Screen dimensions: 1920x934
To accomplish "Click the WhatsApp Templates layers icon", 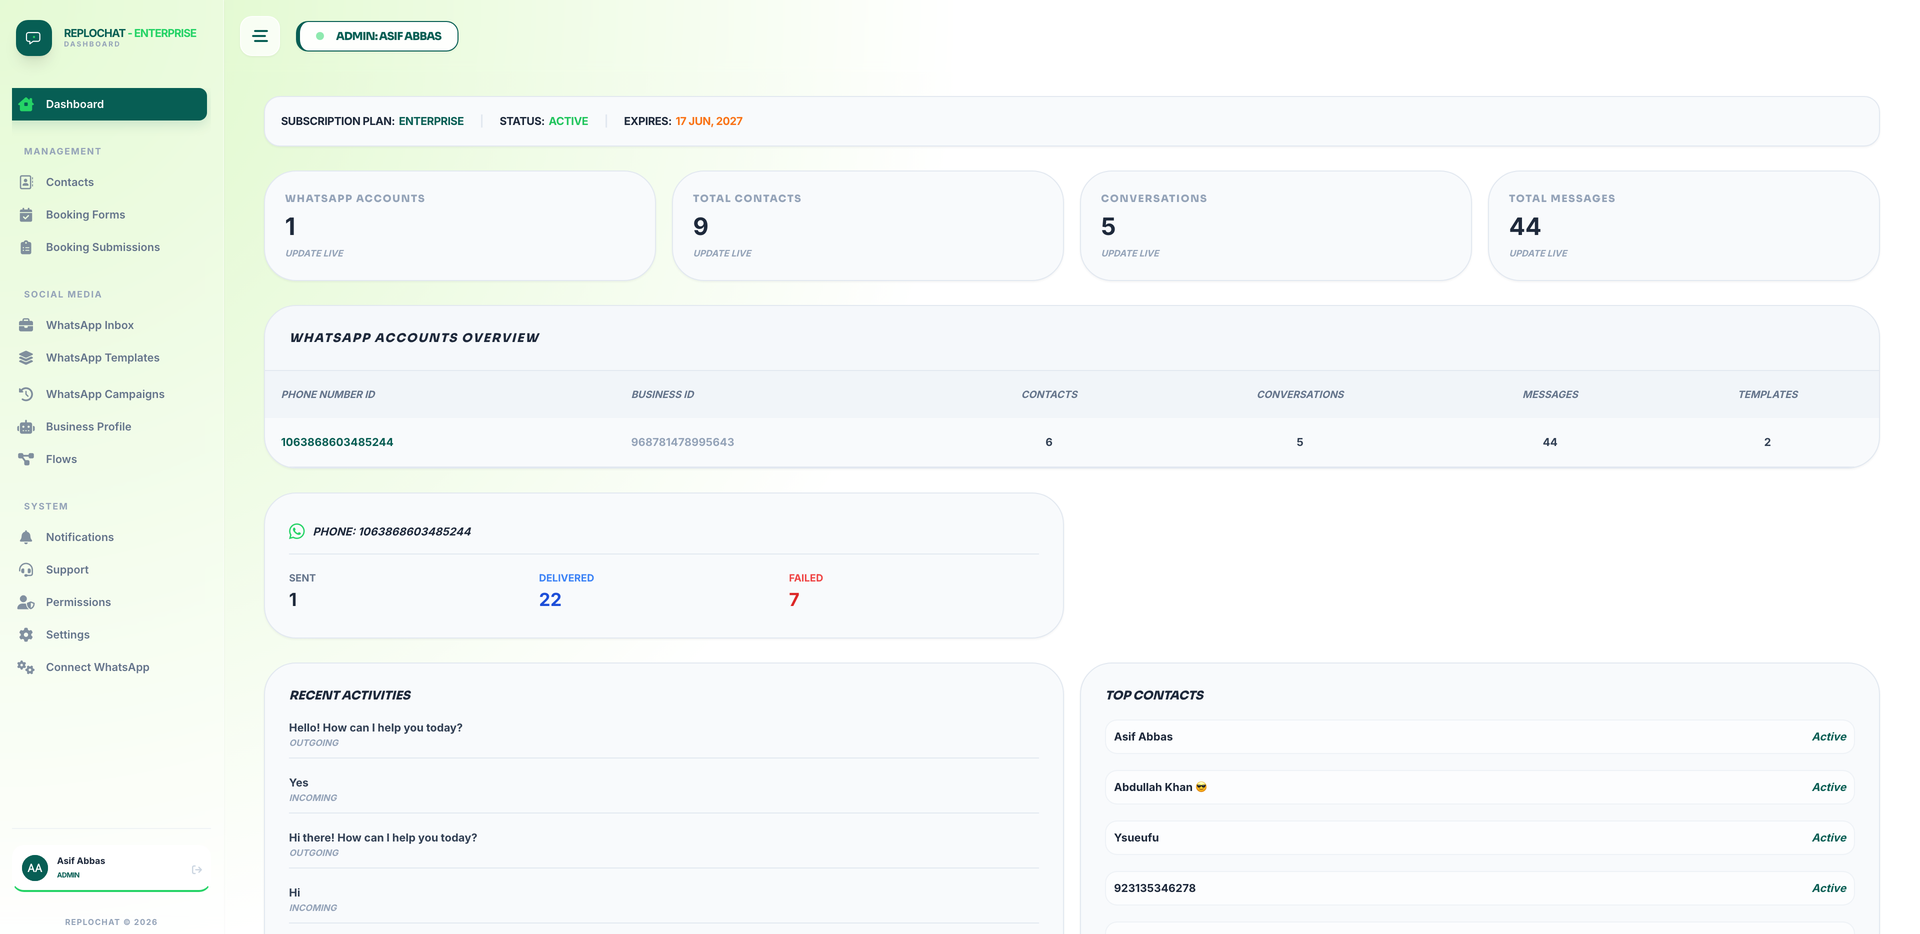I will tap(26, 358).
